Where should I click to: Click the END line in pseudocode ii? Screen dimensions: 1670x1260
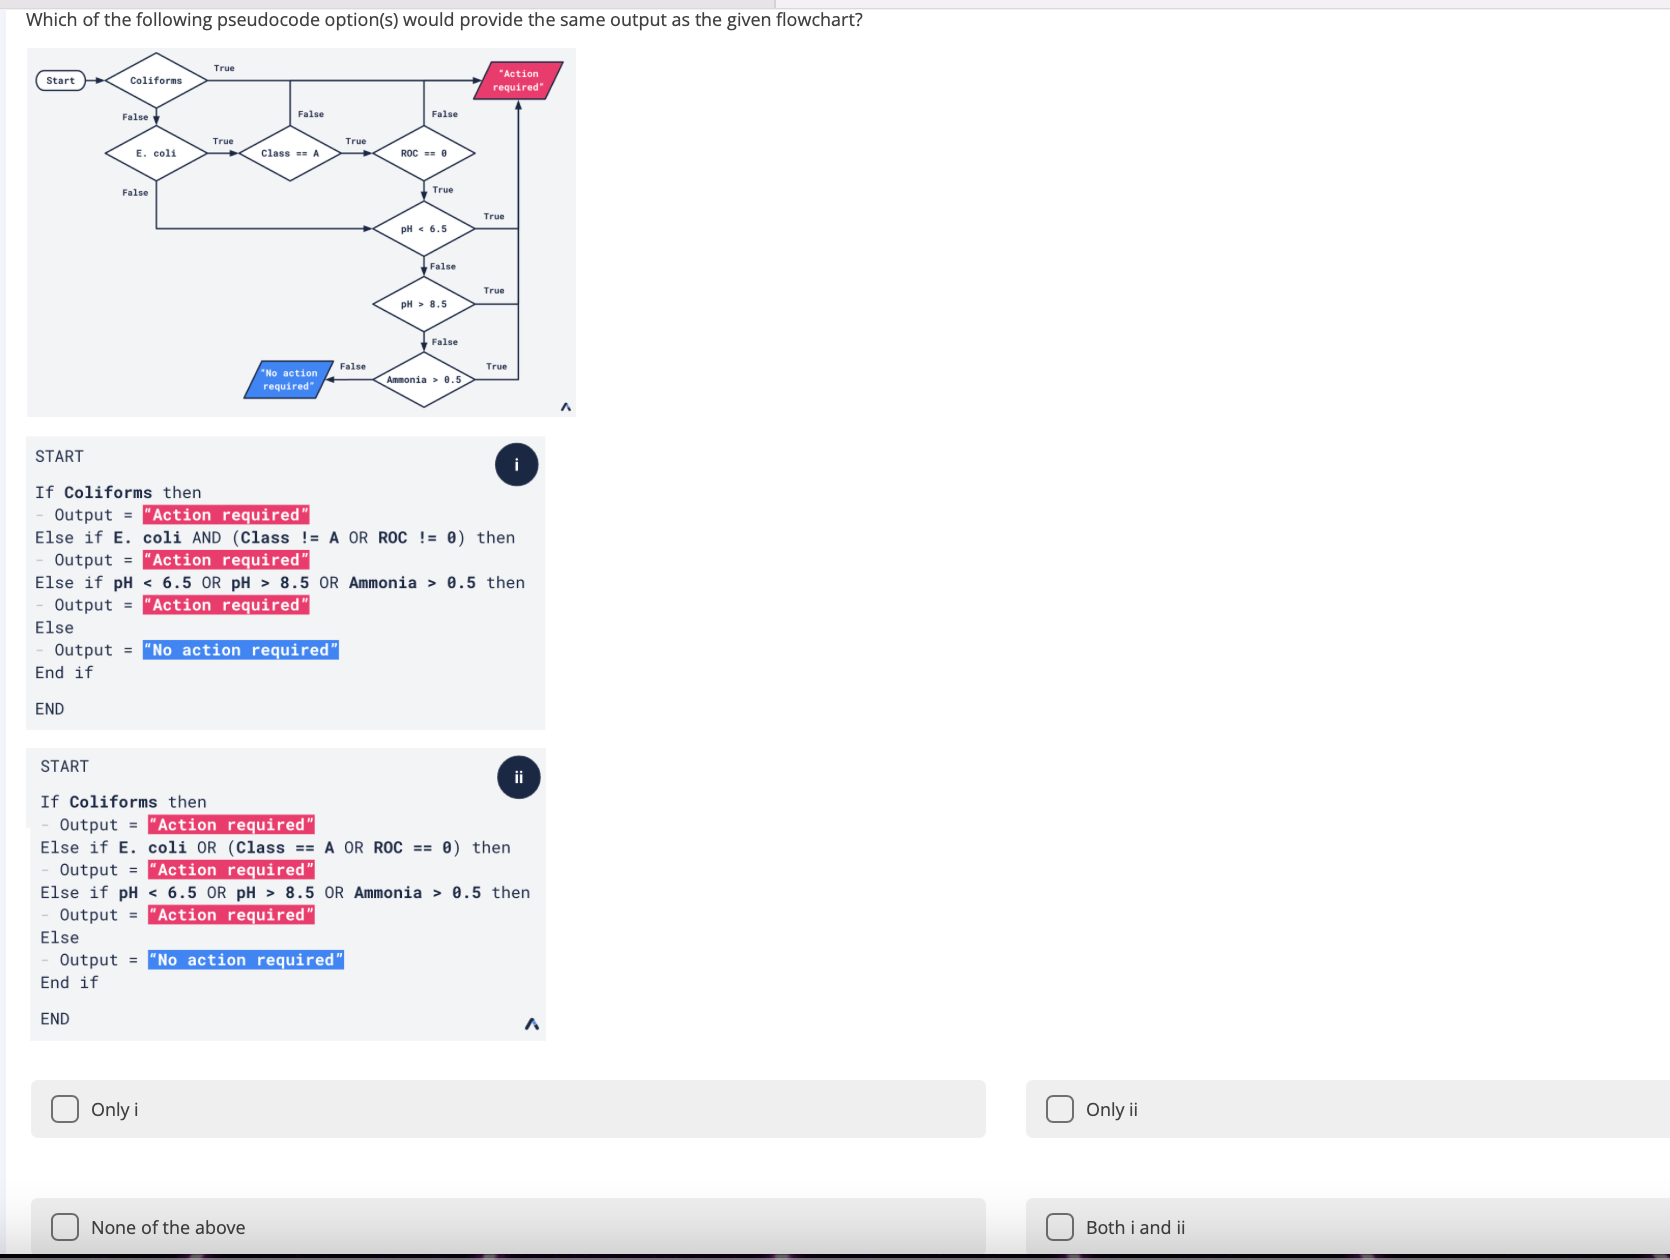tap(55, 1018)
